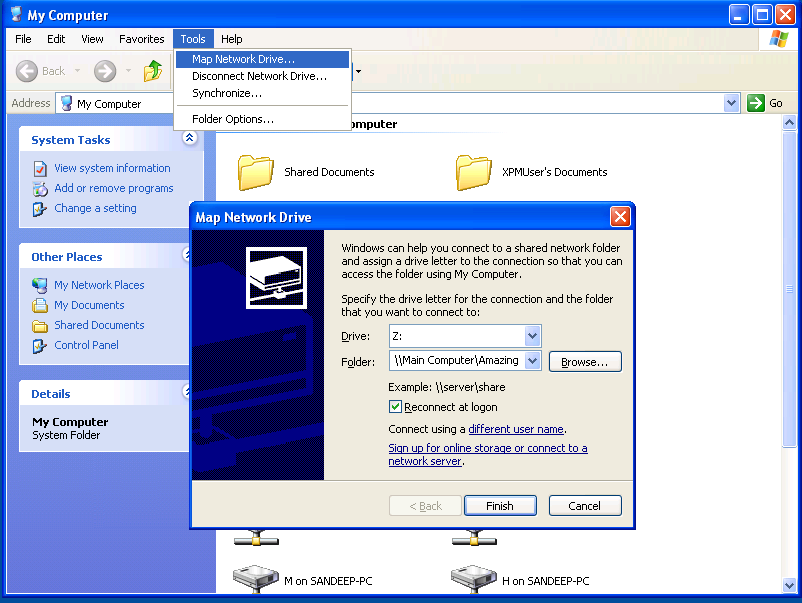The image size is (802, 603).
Task: Click My Network Places icon in sidebar
Action: [40, 285]
